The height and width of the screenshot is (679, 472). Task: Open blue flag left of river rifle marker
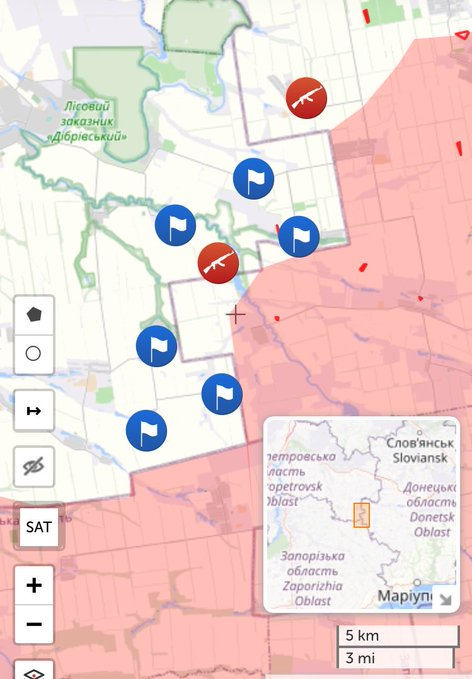point(175,225)
